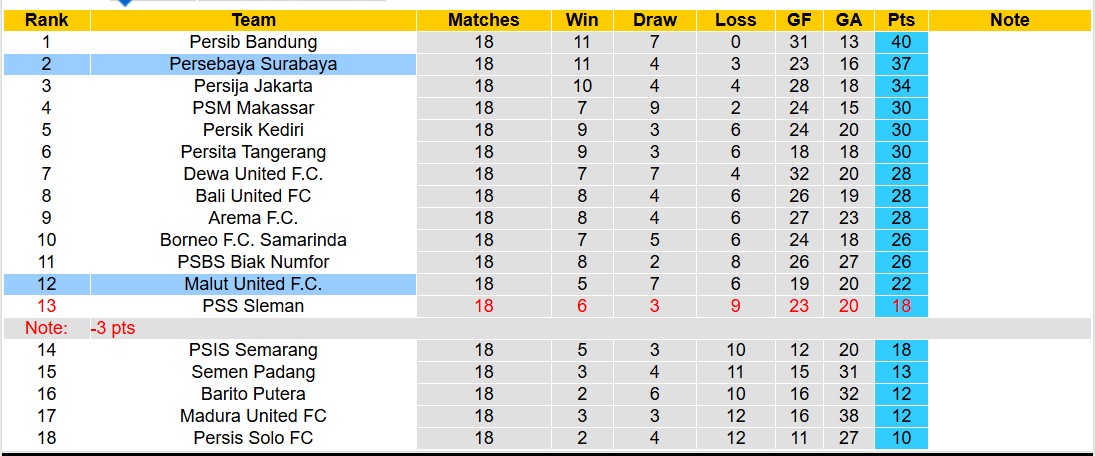Select the highlighted Persebaya Surabaya row
1095x456 pixels.
(253, 64)
